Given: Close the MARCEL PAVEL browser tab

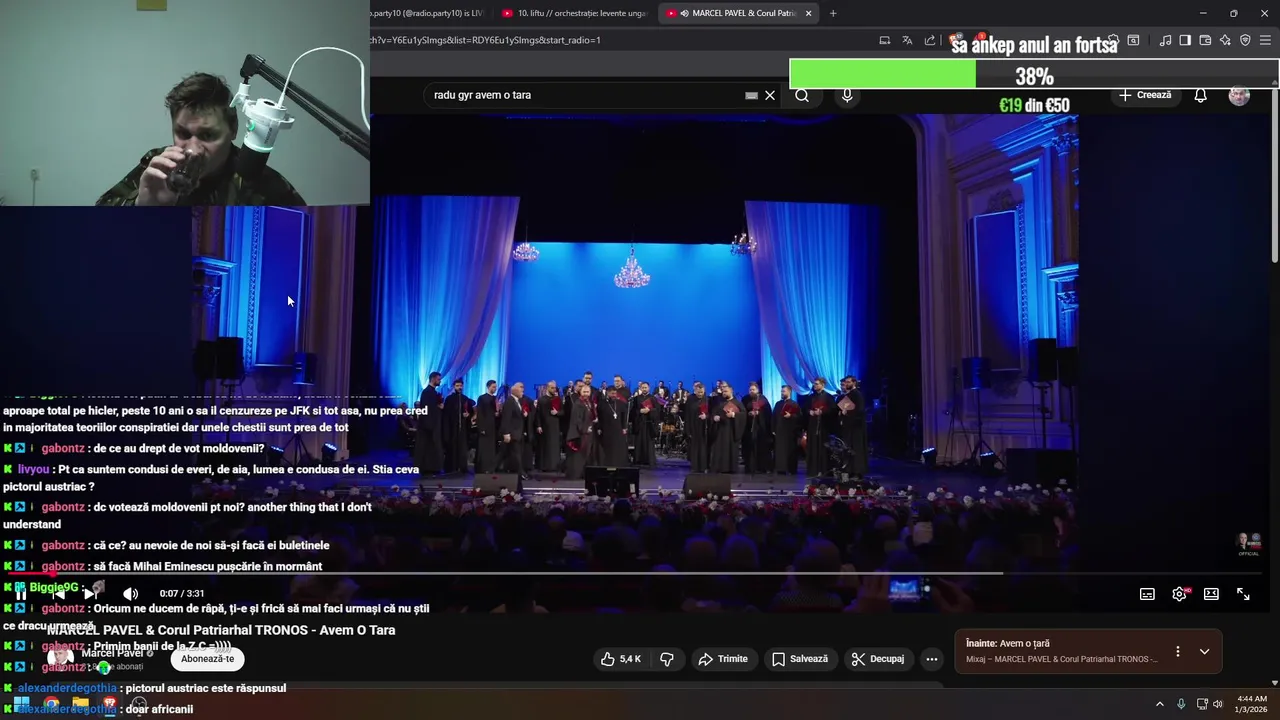Looking at the screenshot, I should [x=808, y=13].
